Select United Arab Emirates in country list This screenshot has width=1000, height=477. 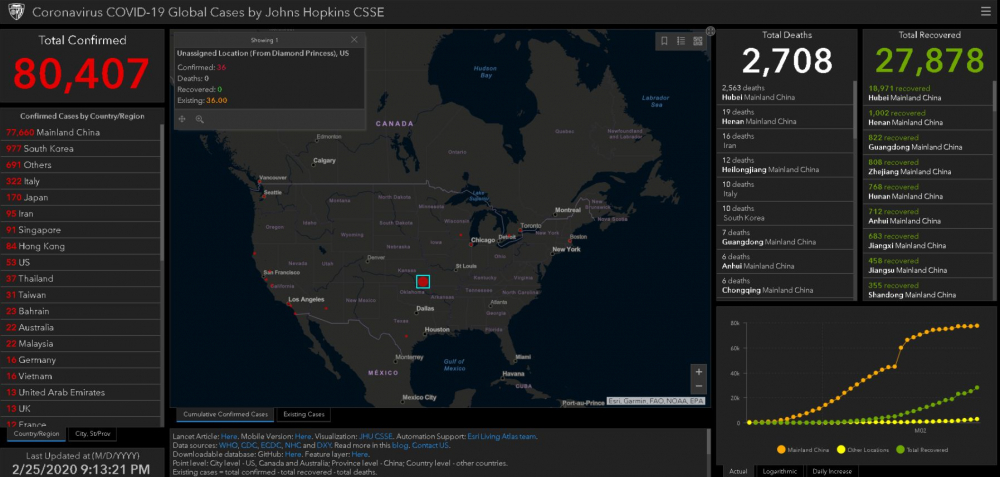coord(80,393)
